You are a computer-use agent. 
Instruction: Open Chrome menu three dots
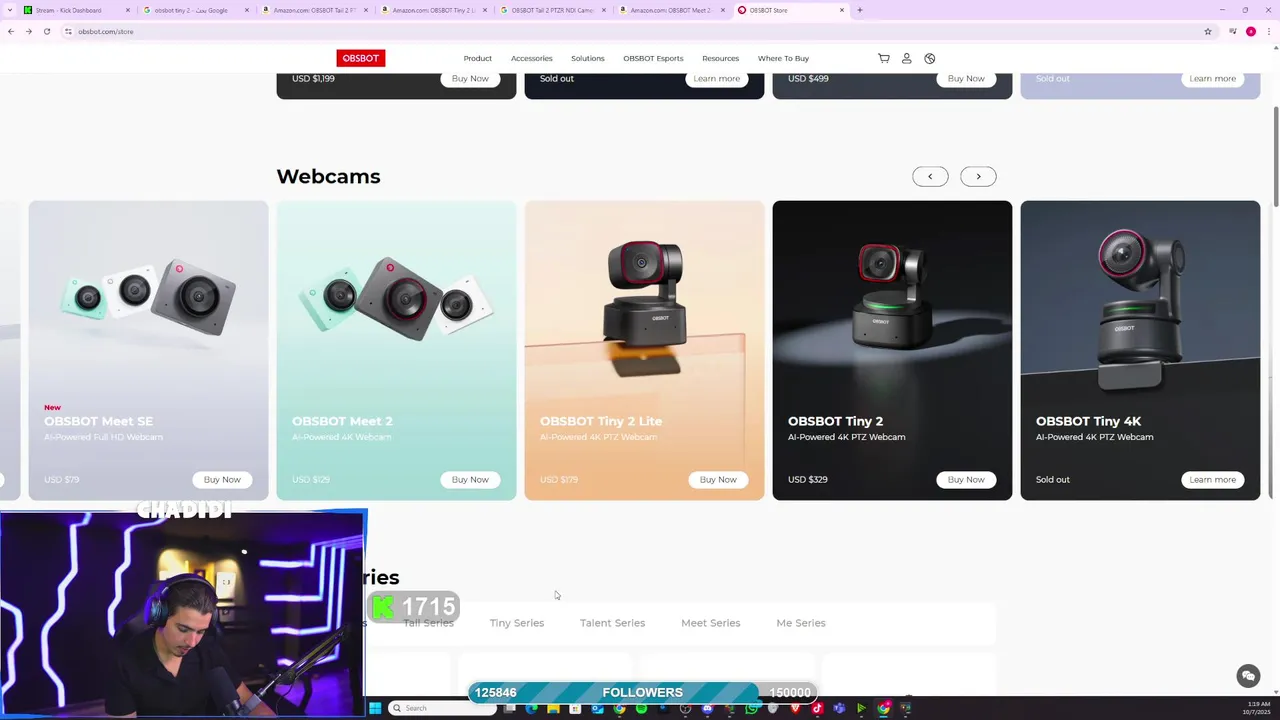(x=1267, y=31)
